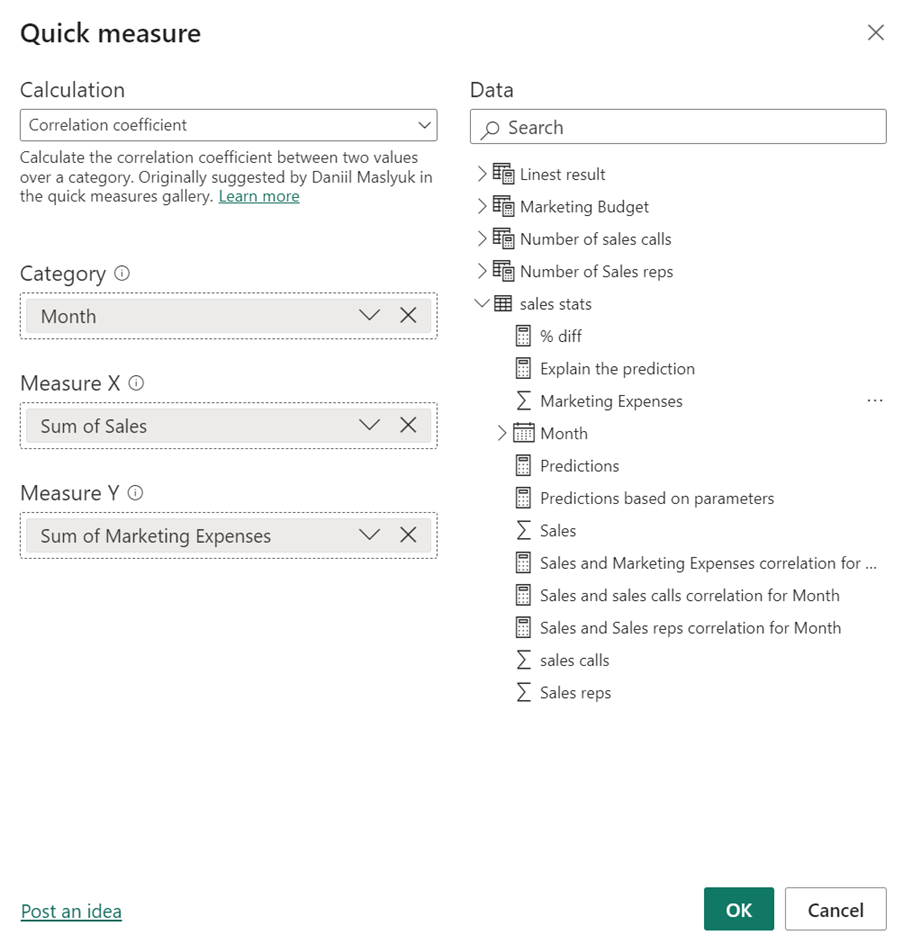Click the Predictions measure calculator icon
Viewport: 903px width, 944px height.
coord(523,466)
